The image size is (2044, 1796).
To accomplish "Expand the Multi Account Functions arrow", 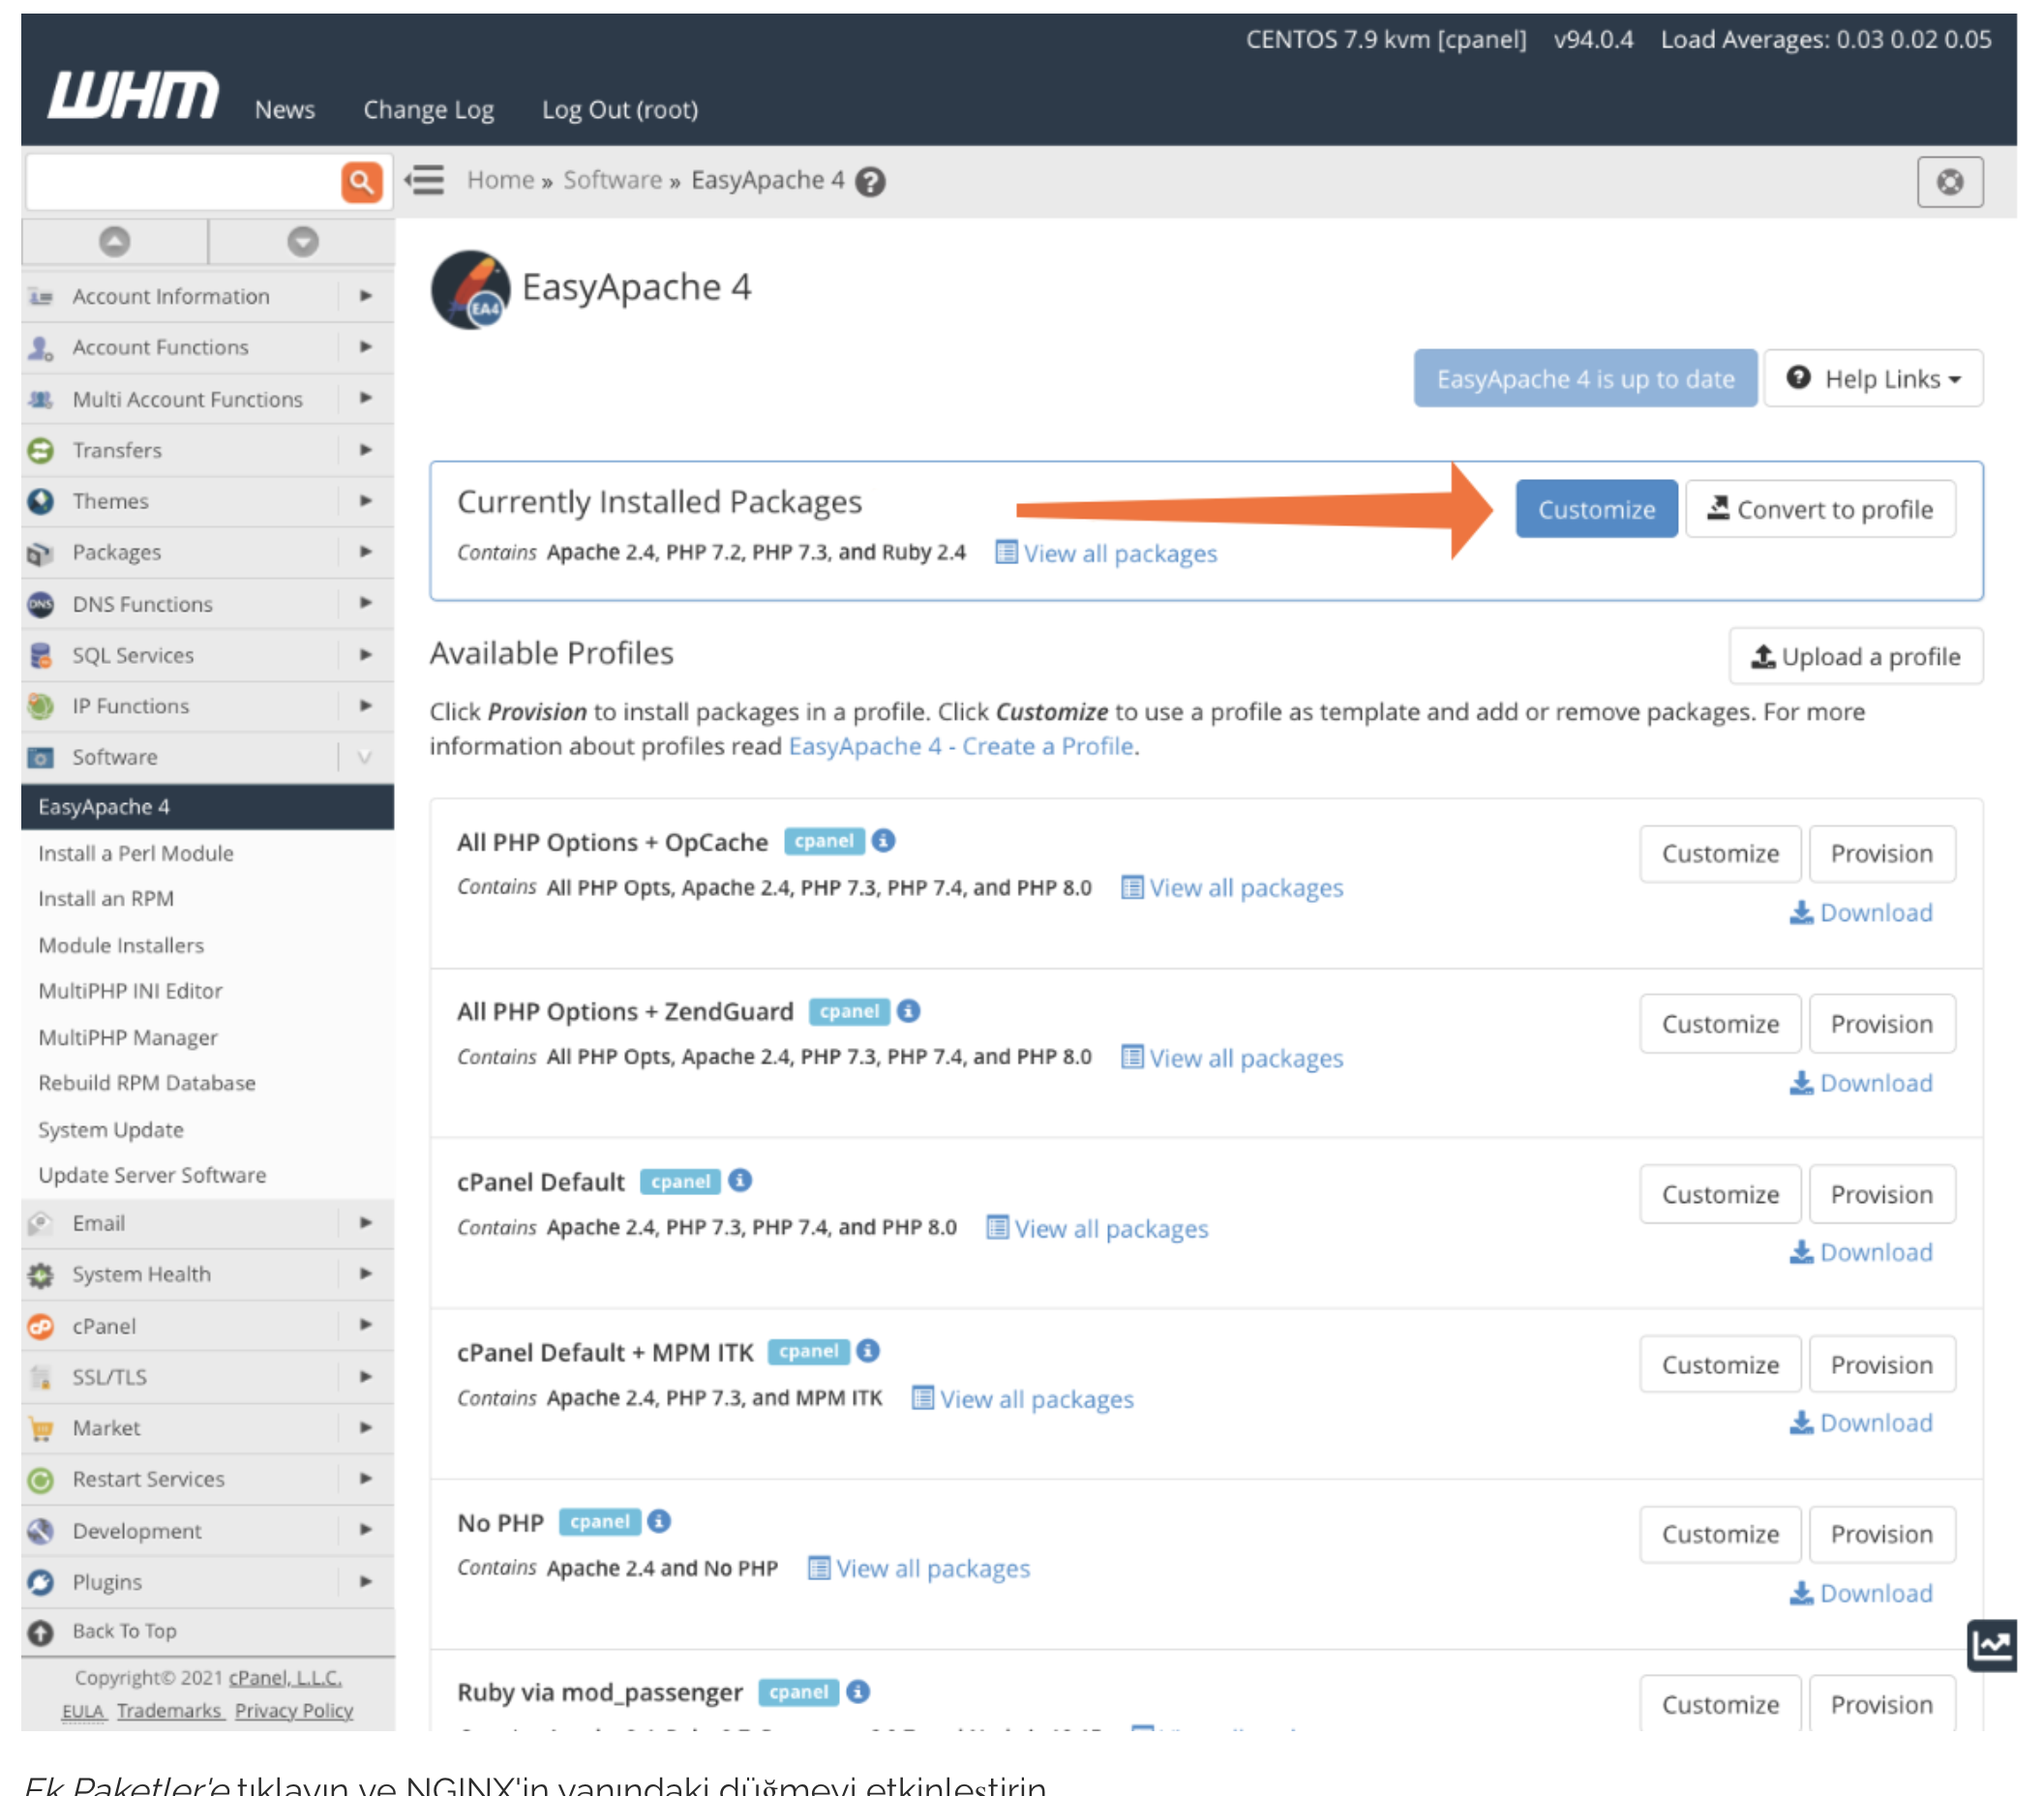I will click(x=366, y=398).
